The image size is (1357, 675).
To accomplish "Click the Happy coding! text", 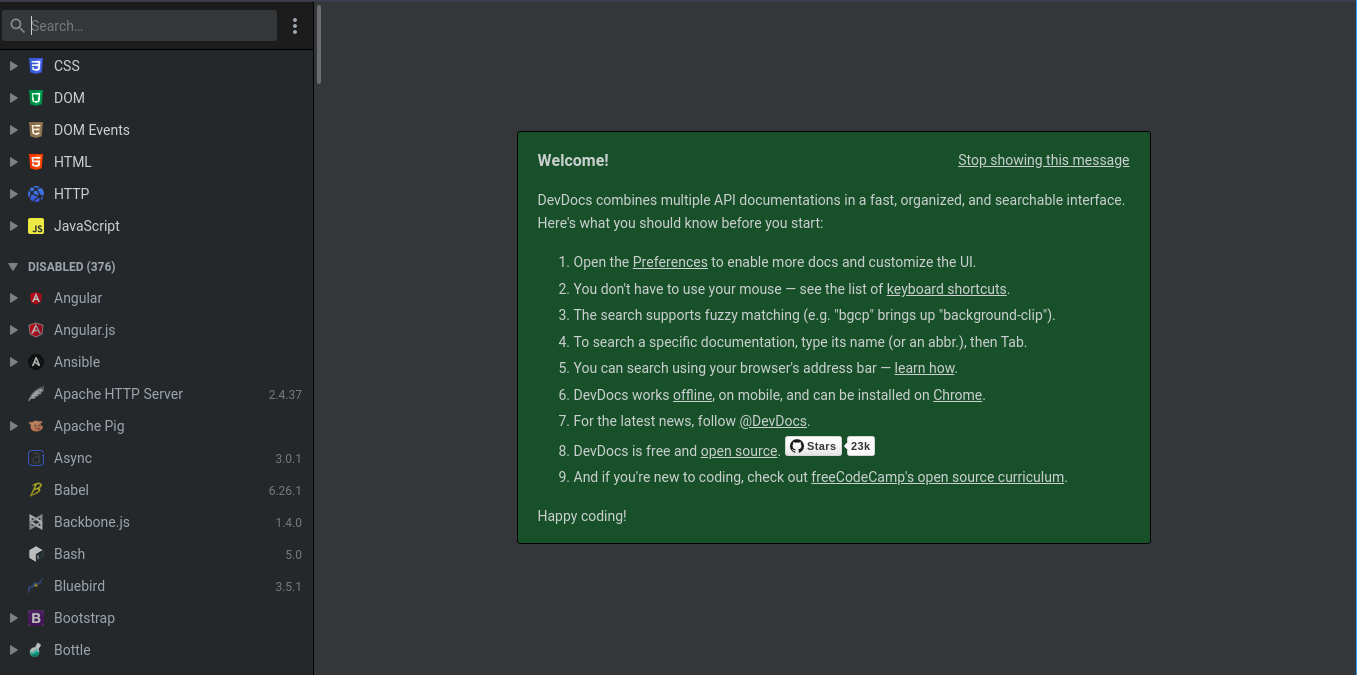I will tap(582, 516).
